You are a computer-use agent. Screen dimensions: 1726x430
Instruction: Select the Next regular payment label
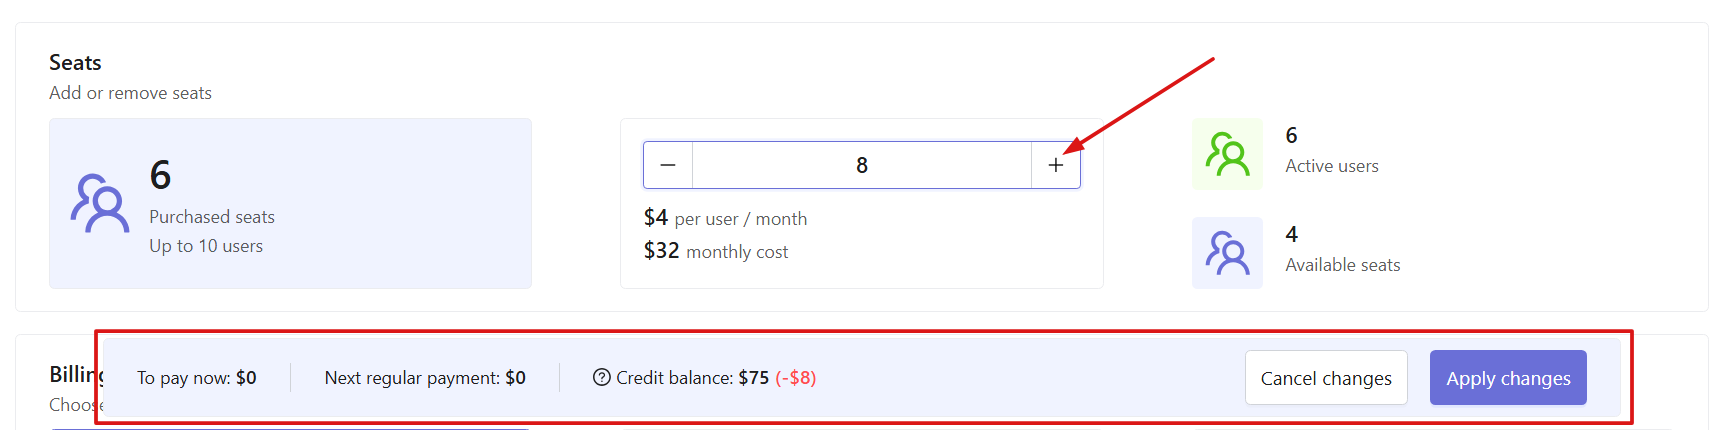pos(412,378)
